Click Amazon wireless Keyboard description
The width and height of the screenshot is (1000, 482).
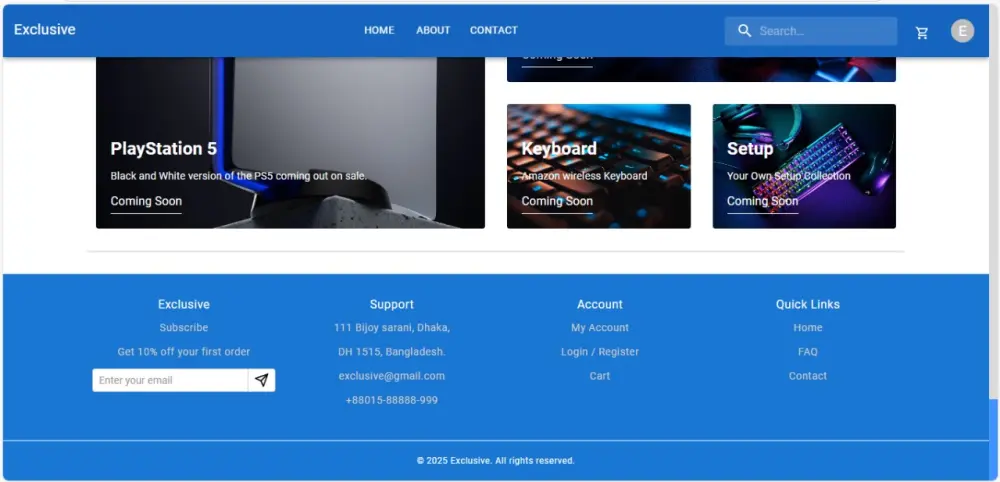pos(584,176)
